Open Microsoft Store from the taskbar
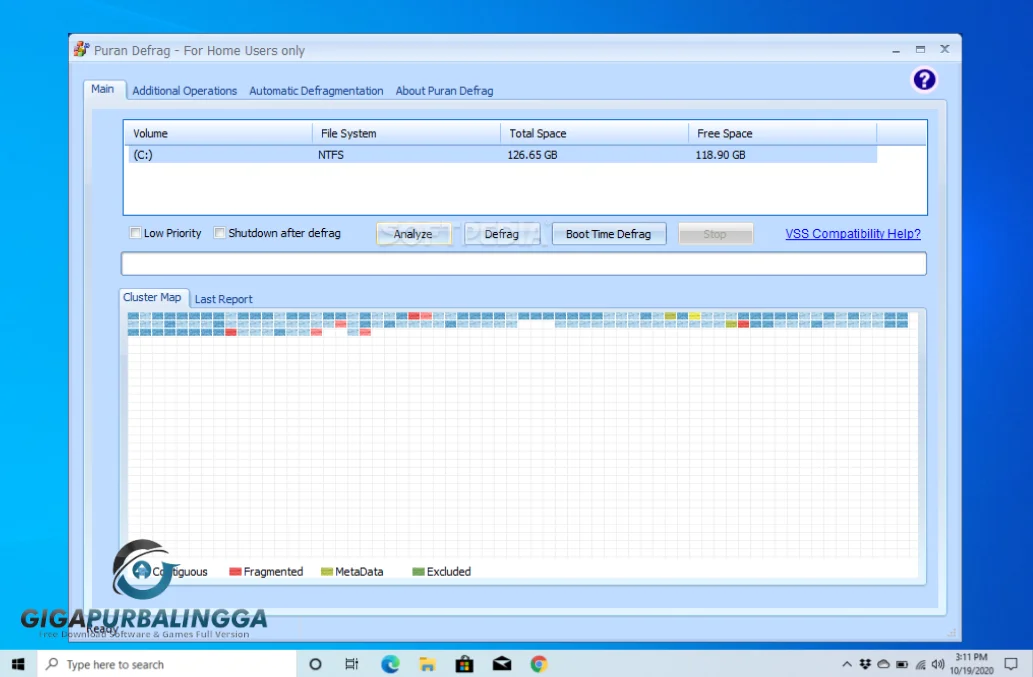 pyautogui.click(x=464, y=663)
